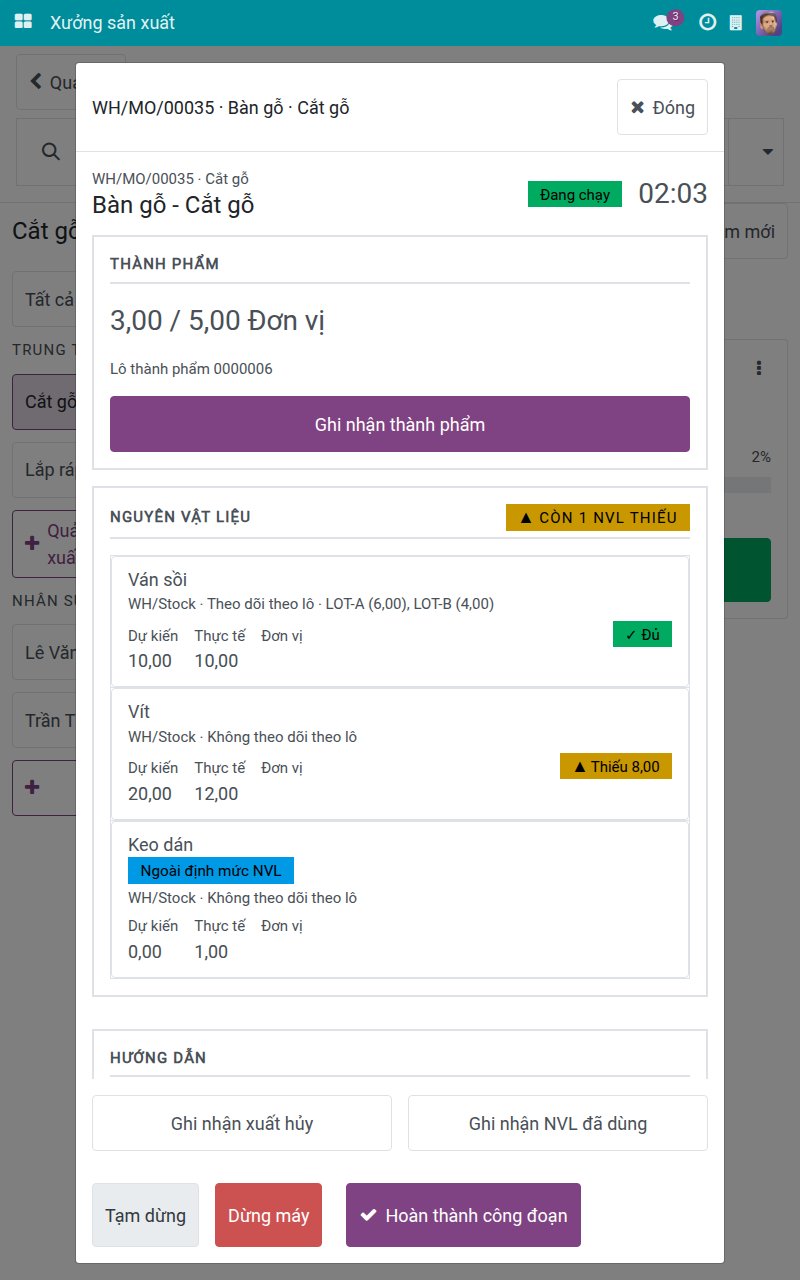Select the Keo dán material row

point(400,900)
